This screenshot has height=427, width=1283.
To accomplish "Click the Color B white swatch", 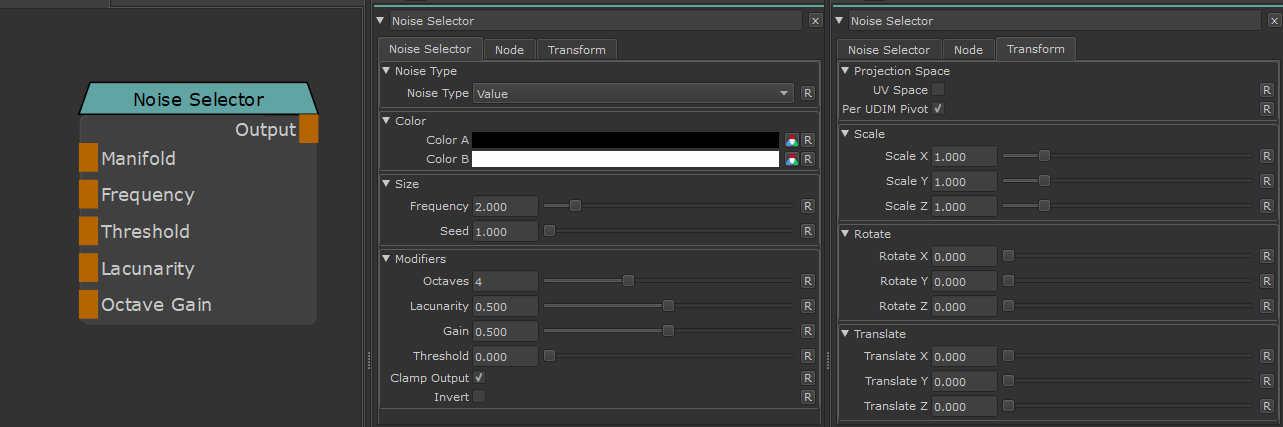I will tap(625, 159).
